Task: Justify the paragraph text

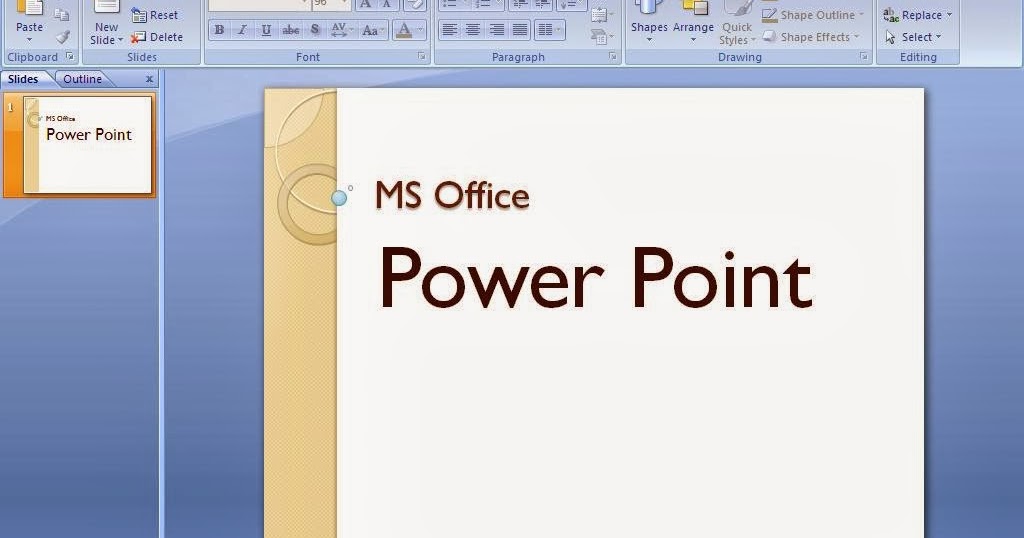Action: tap(520, 30)
